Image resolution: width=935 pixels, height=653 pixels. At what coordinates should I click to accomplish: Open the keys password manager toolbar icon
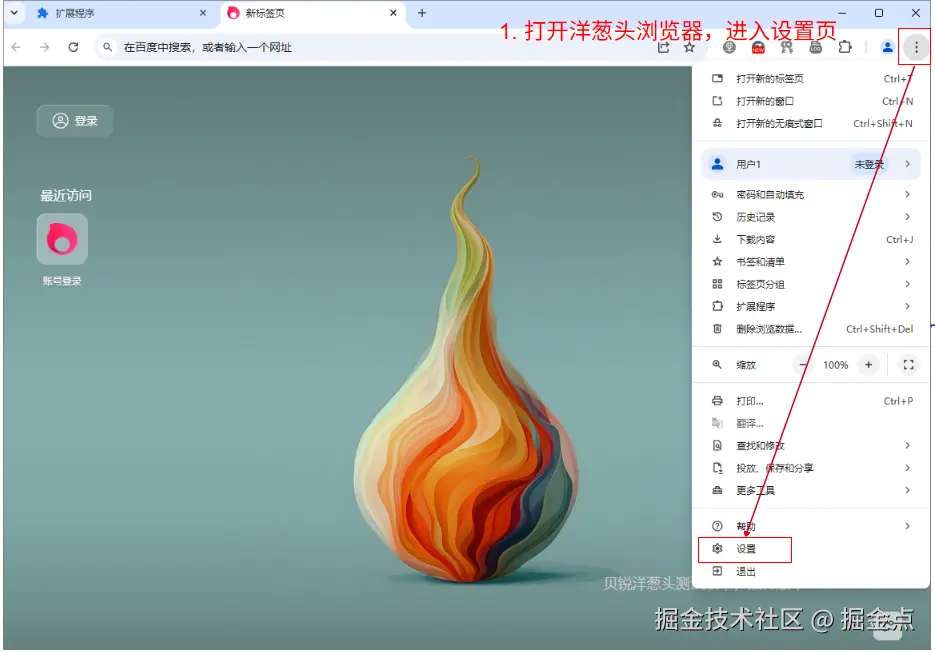(787, 46)
